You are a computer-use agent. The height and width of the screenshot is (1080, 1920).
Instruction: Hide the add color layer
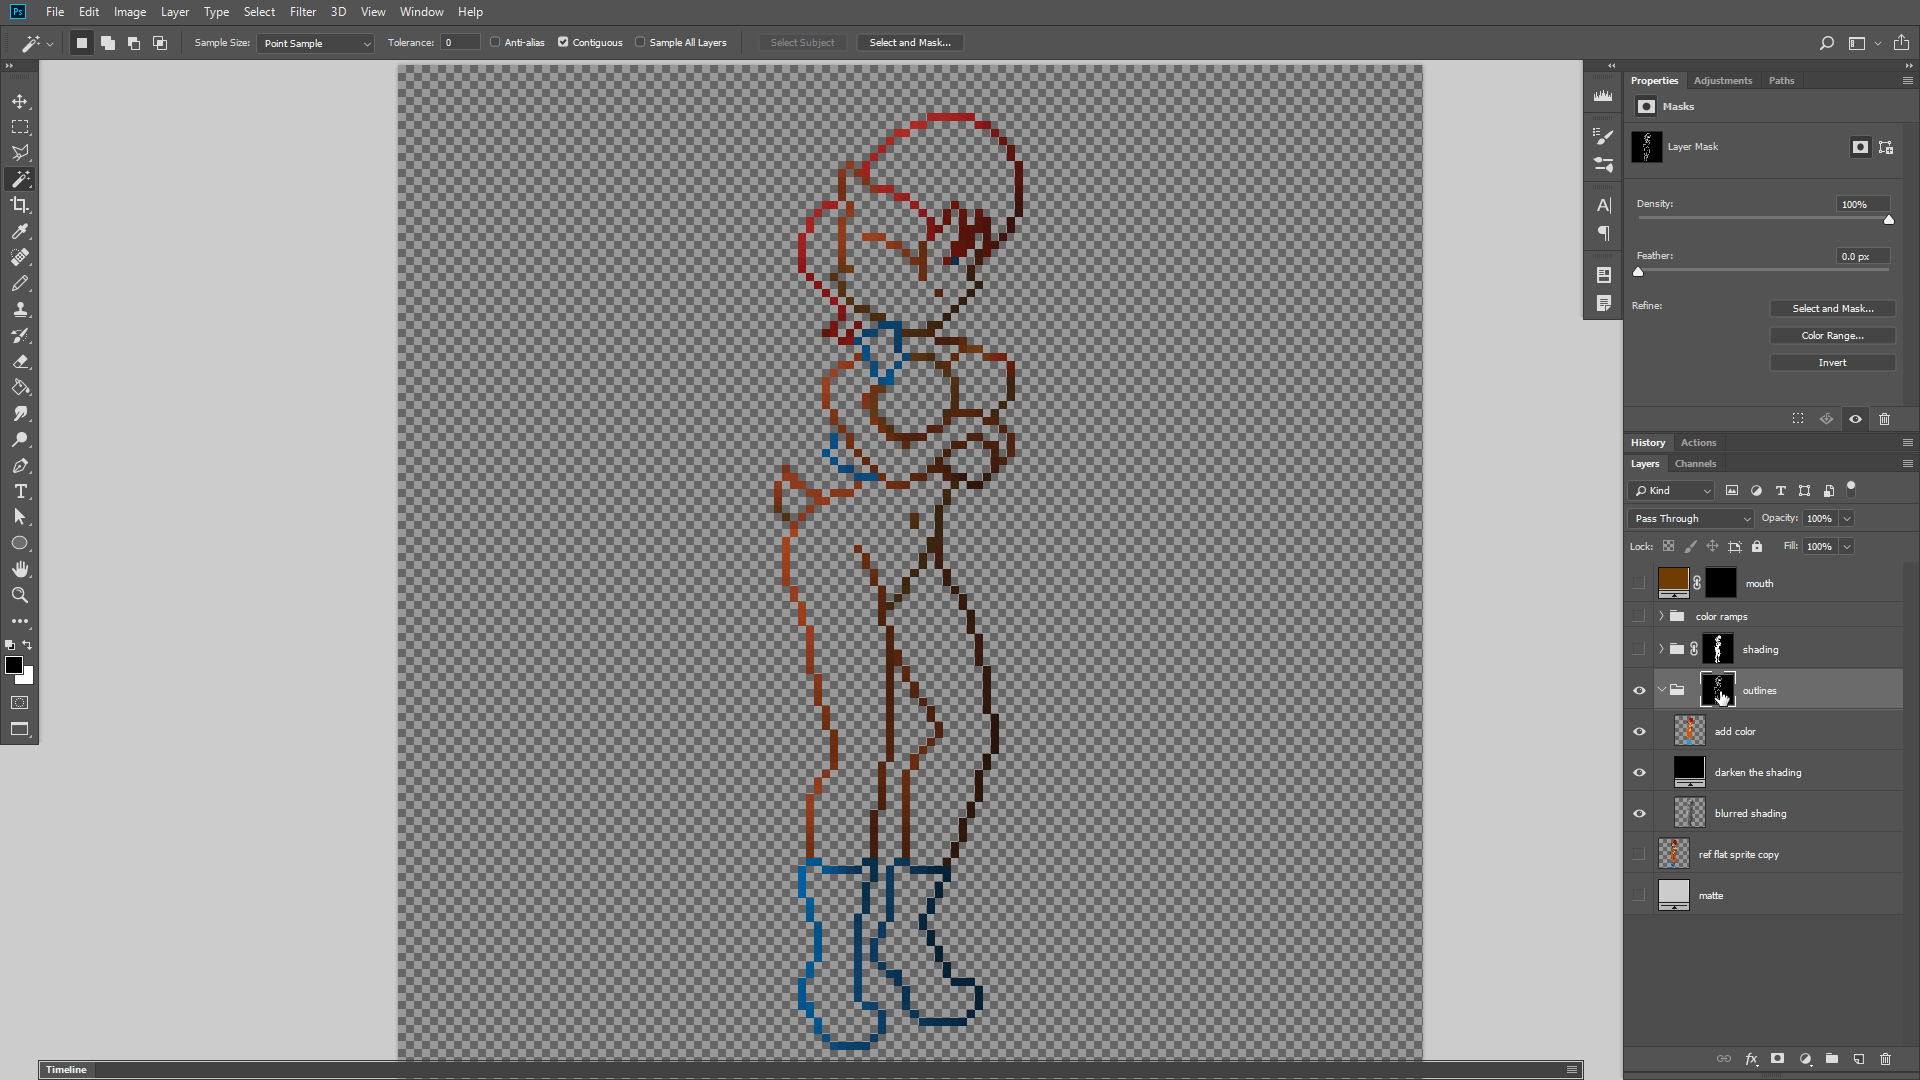[1639, 731]
